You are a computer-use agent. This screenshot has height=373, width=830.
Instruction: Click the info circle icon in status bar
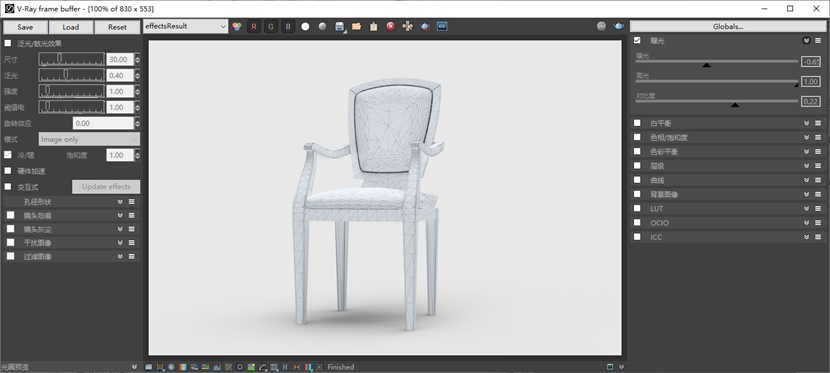pyautogui.click(x=171, y=367)
